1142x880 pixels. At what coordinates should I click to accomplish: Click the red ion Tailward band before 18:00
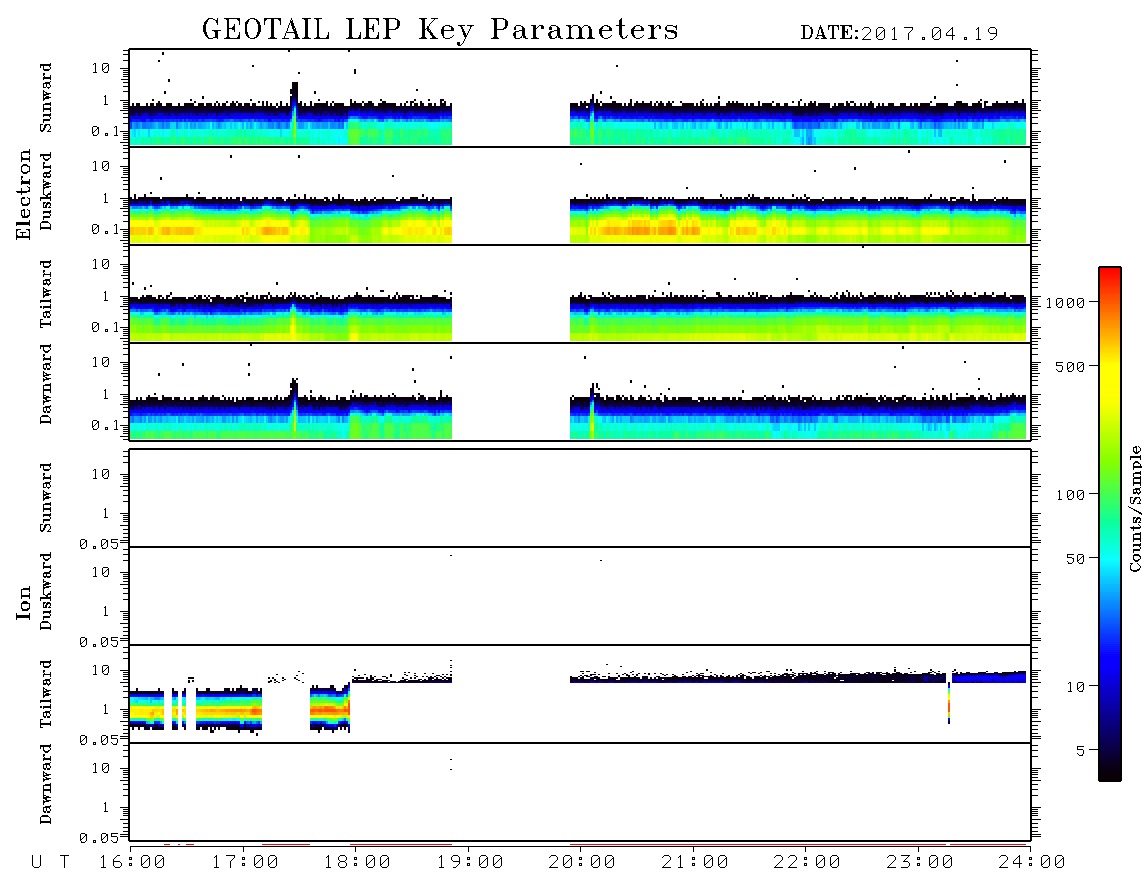click(x=330, y=709)
